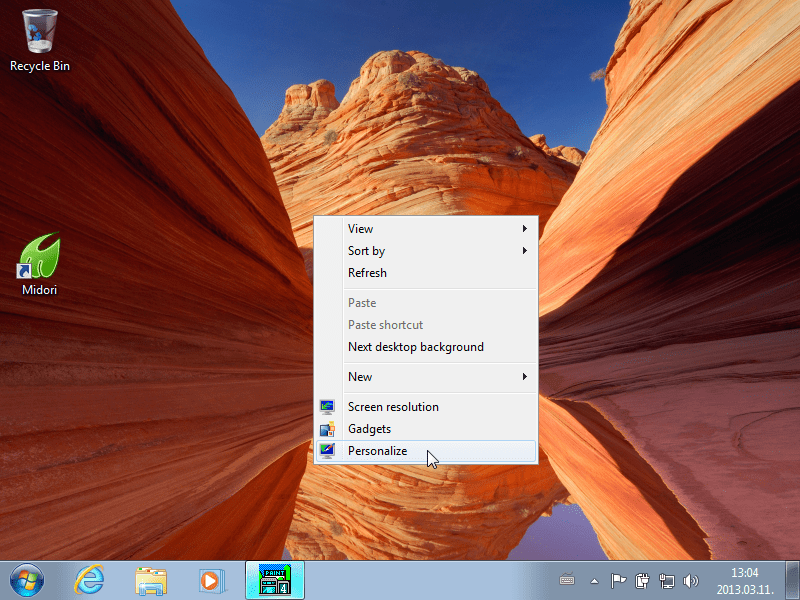Screen dimensions: 800x600
Task: Open Windows Explorer folder taskbar icon
Action: click(x=151, y=581)
